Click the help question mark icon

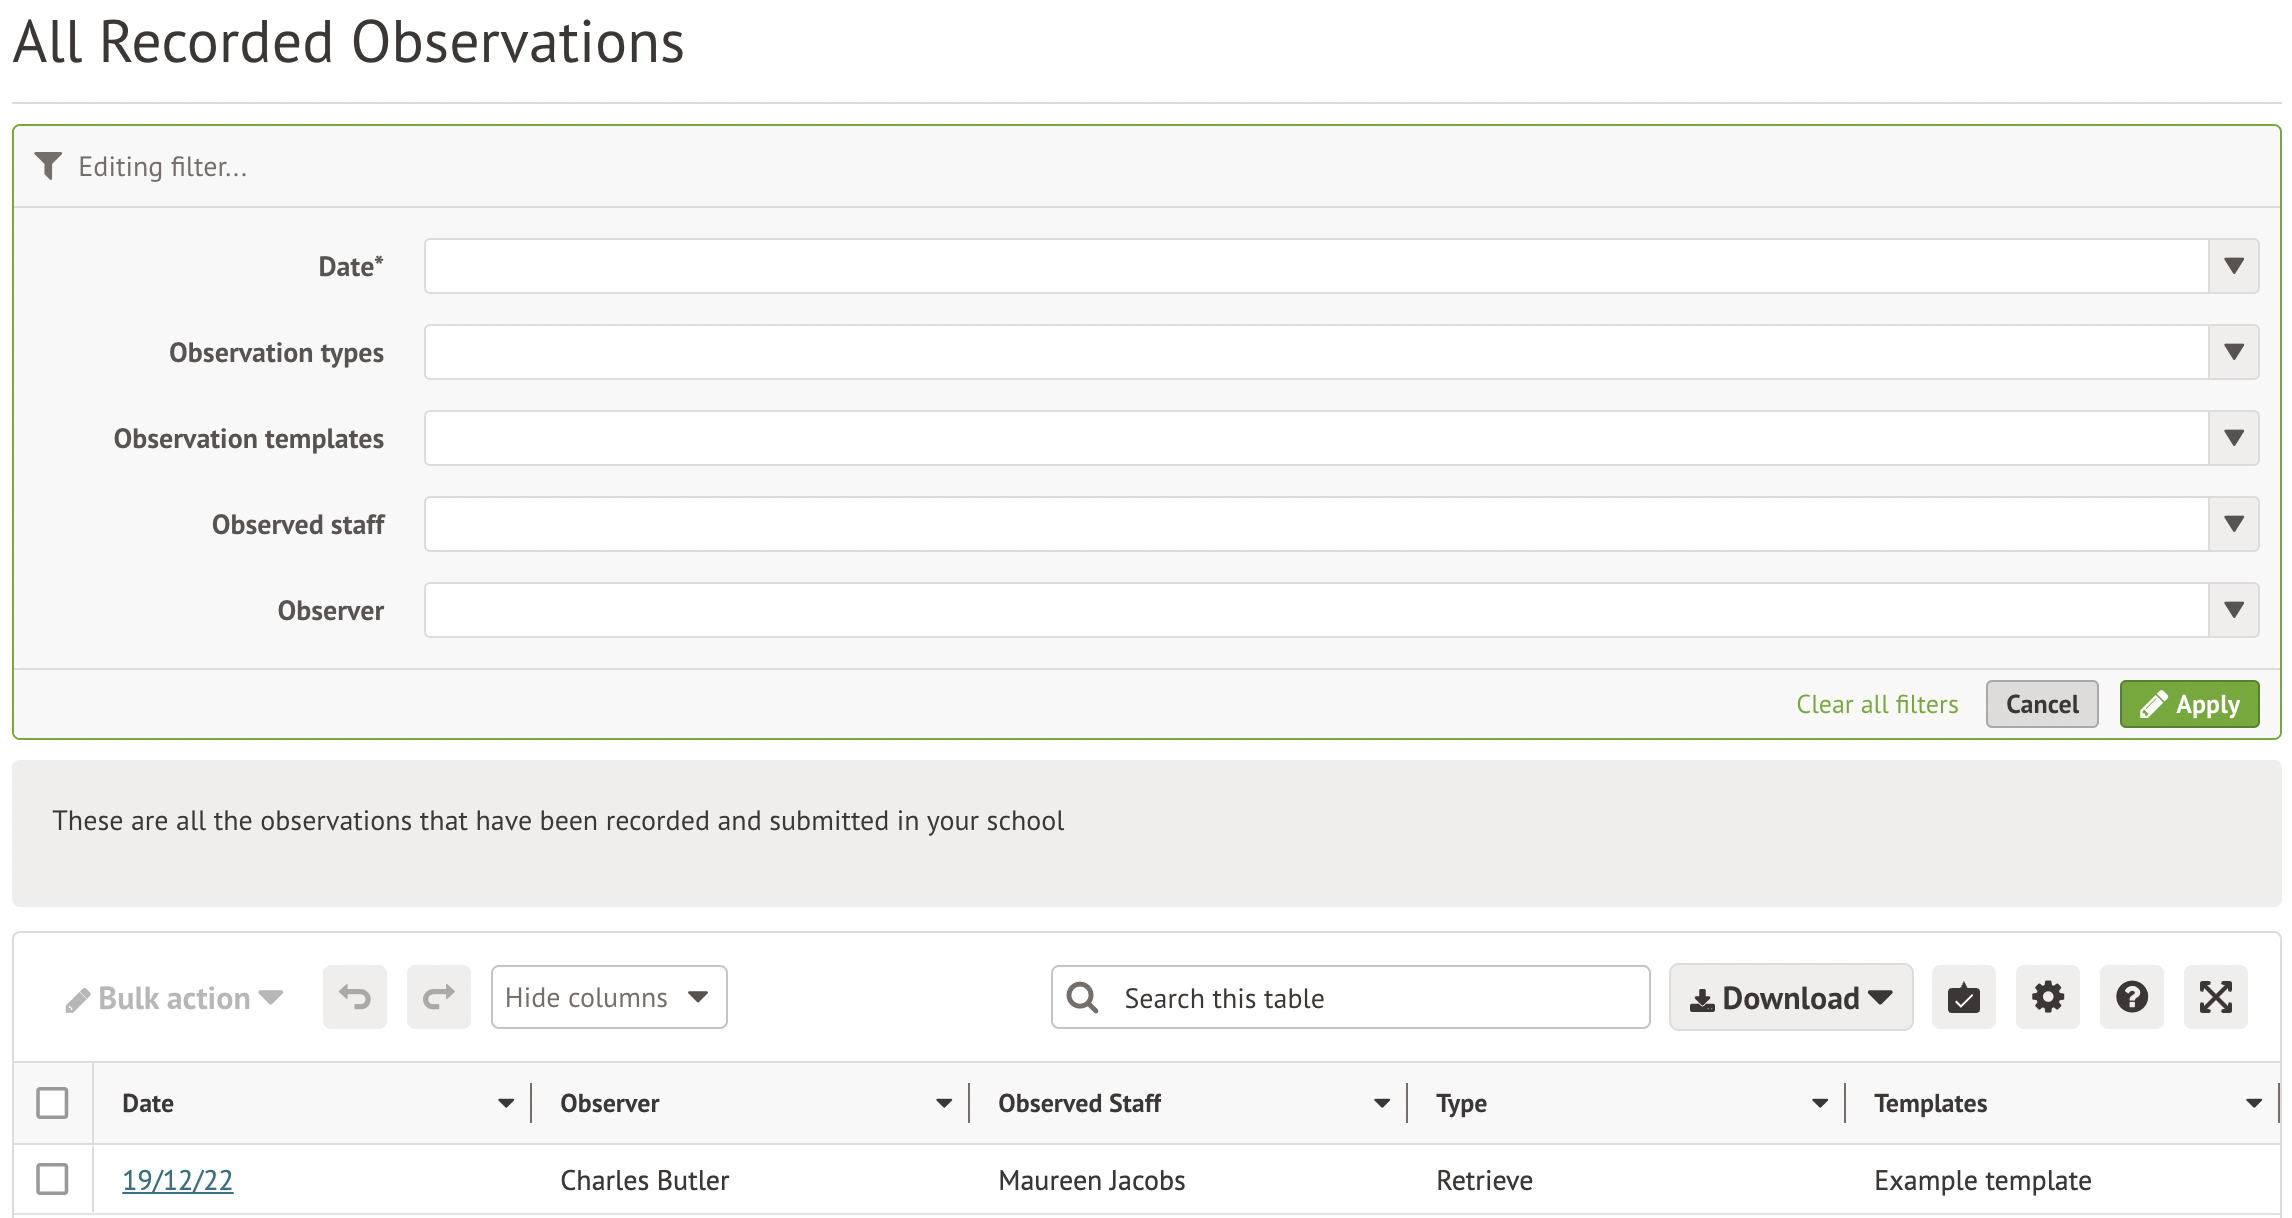coord(2131,997)
